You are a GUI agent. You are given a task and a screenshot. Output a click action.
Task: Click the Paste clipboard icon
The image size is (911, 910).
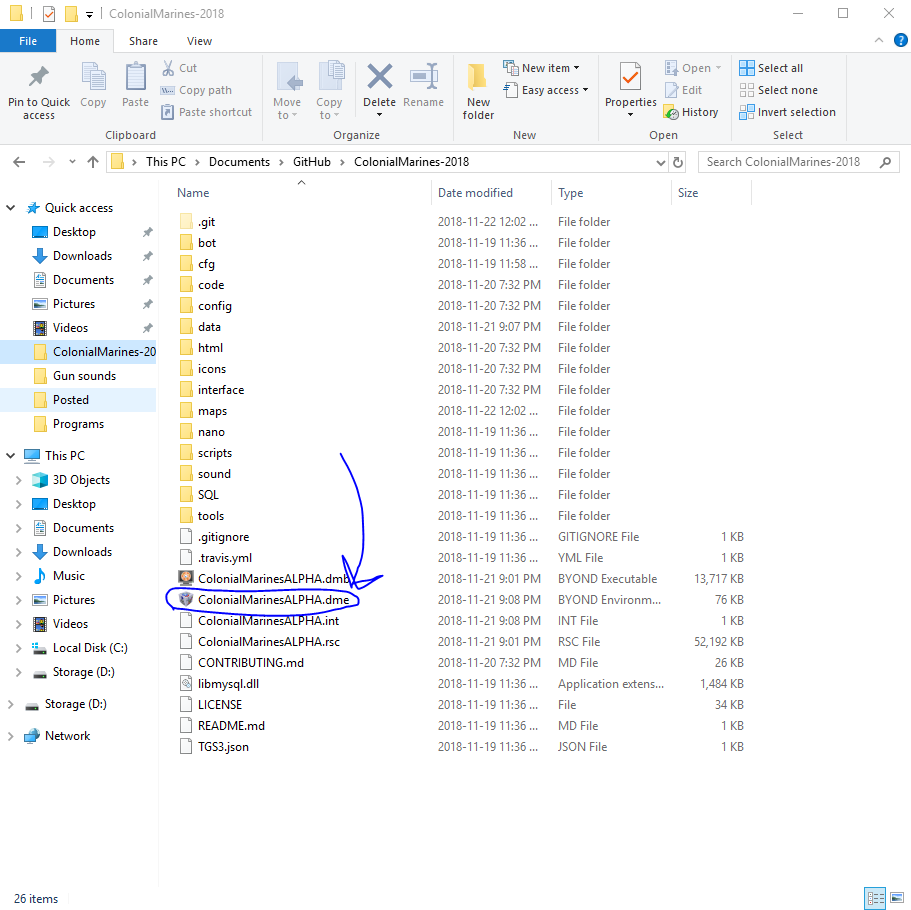[135, 77]
